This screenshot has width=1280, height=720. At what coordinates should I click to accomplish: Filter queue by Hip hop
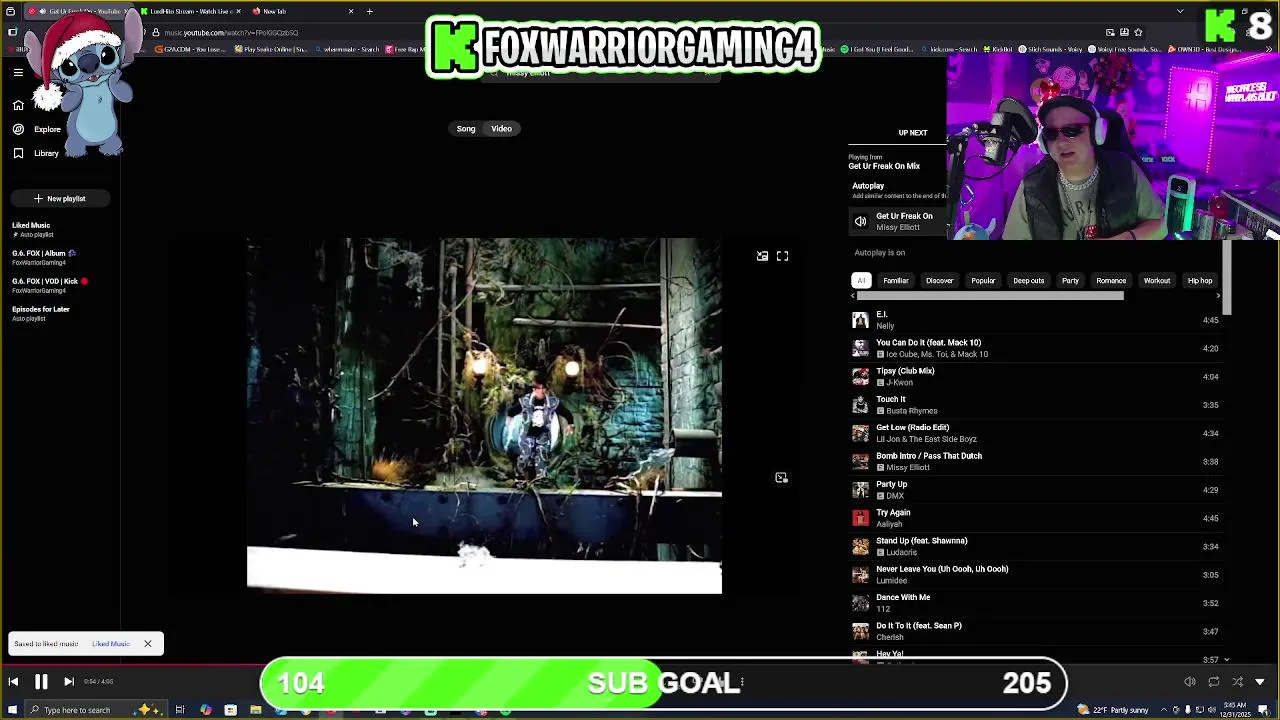(1199, 280)
